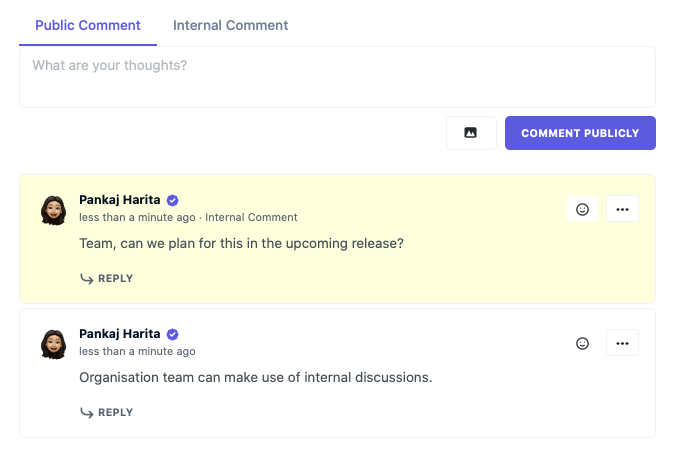This screenshot has height=466, width=681.
Task: Select the Public Comment tab
Action: (x=88, y=25)
